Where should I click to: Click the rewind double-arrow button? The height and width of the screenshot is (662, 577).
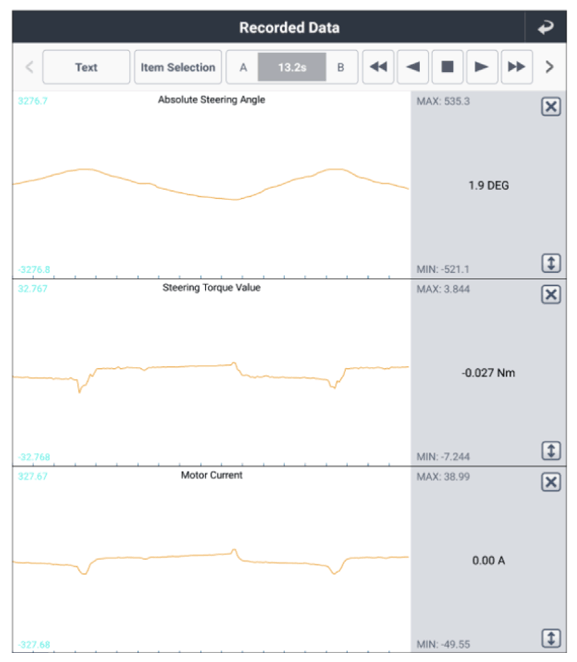[x=378, y=67]
